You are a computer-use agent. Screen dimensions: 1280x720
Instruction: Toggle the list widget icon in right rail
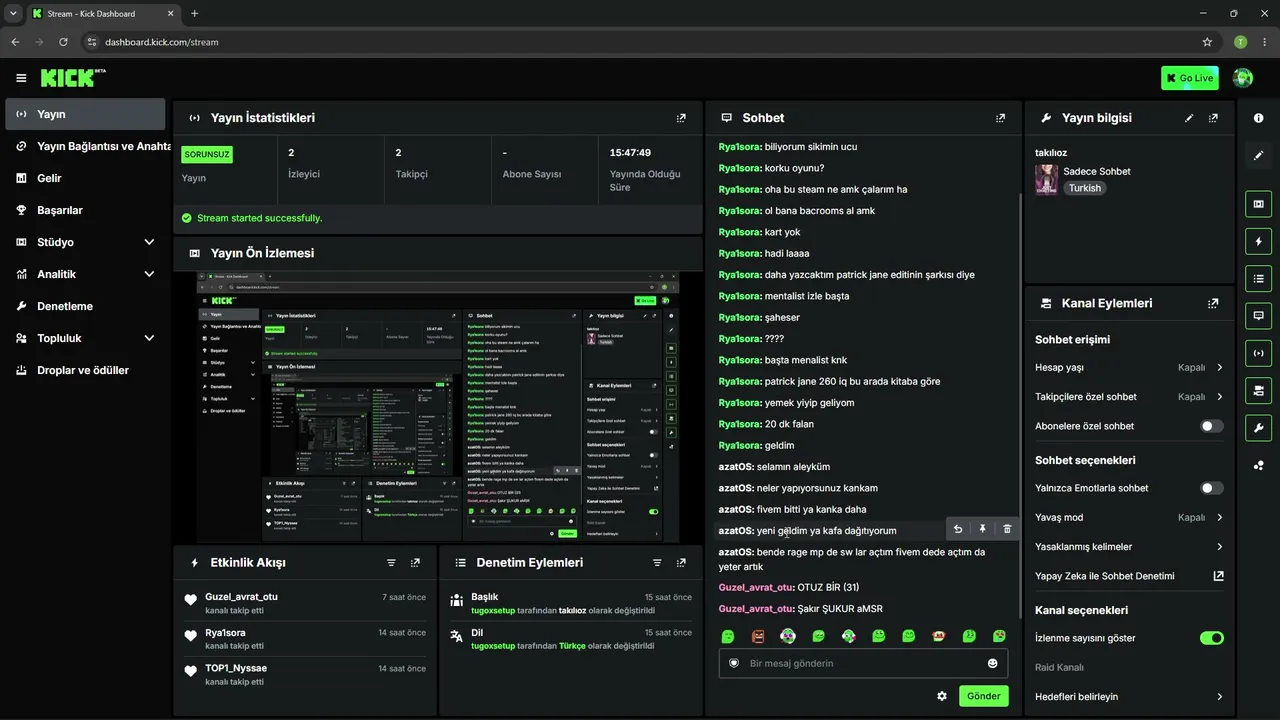(x=1258, y=278)
